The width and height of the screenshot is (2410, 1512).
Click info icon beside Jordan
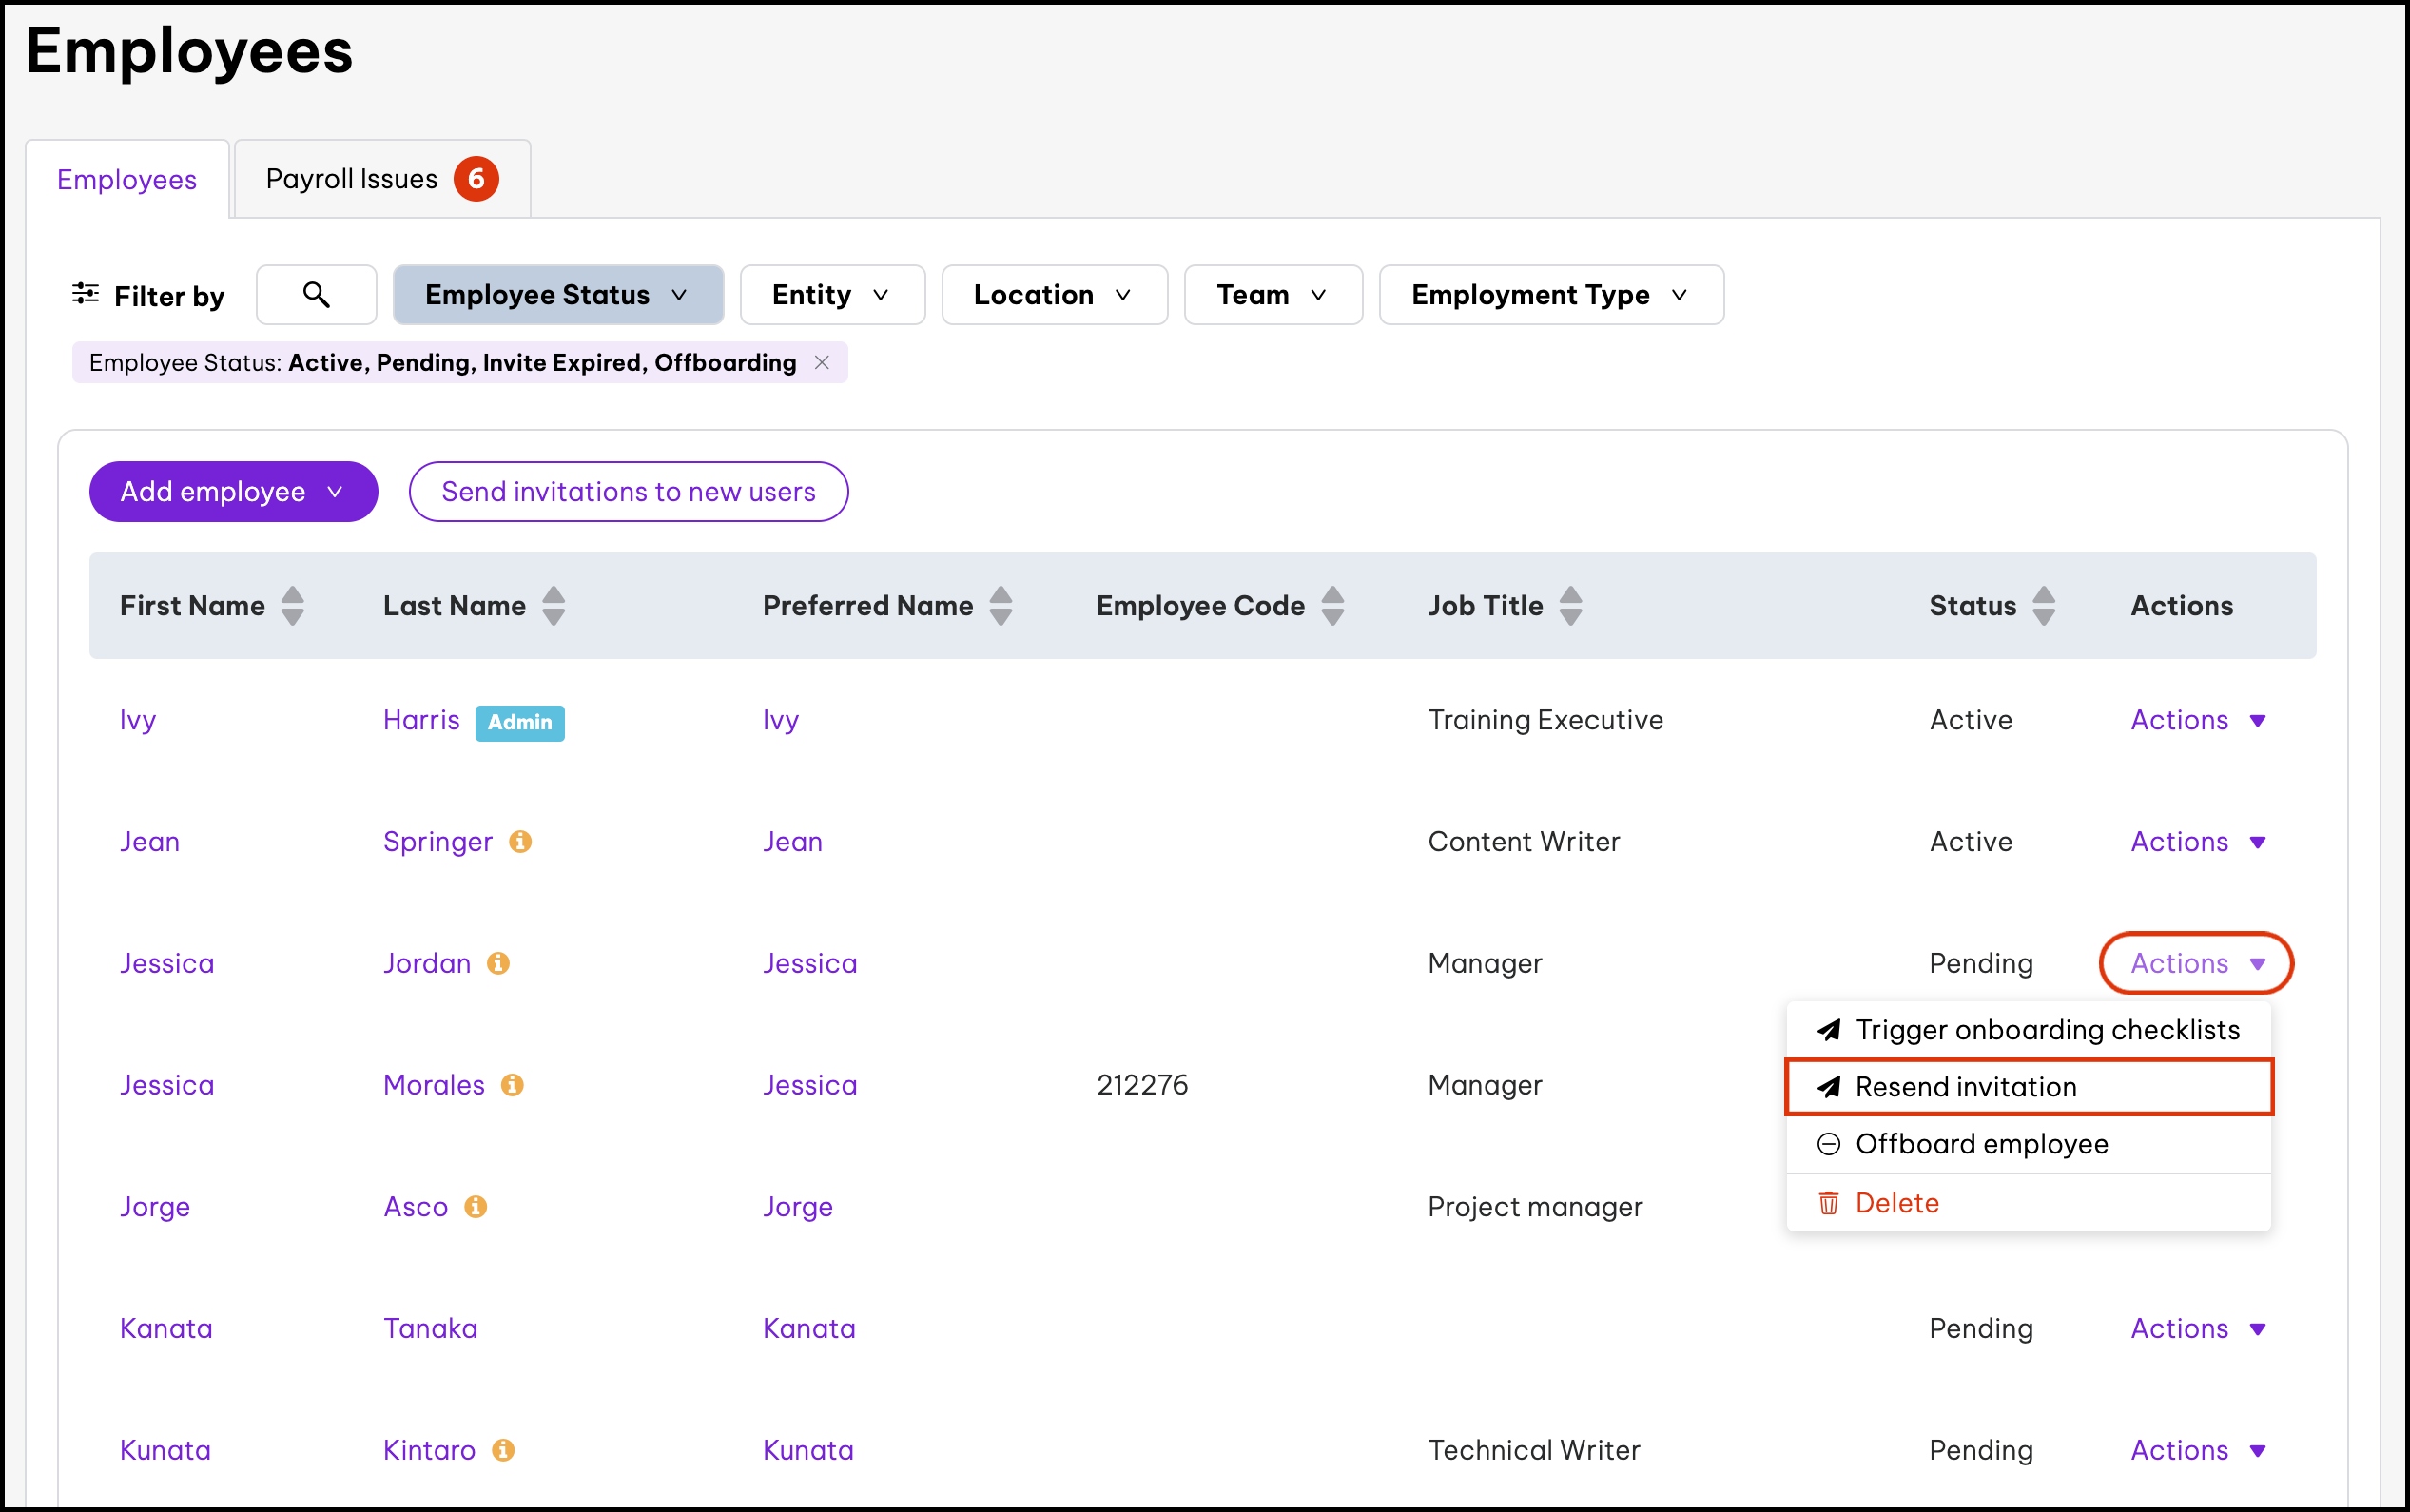498,963
